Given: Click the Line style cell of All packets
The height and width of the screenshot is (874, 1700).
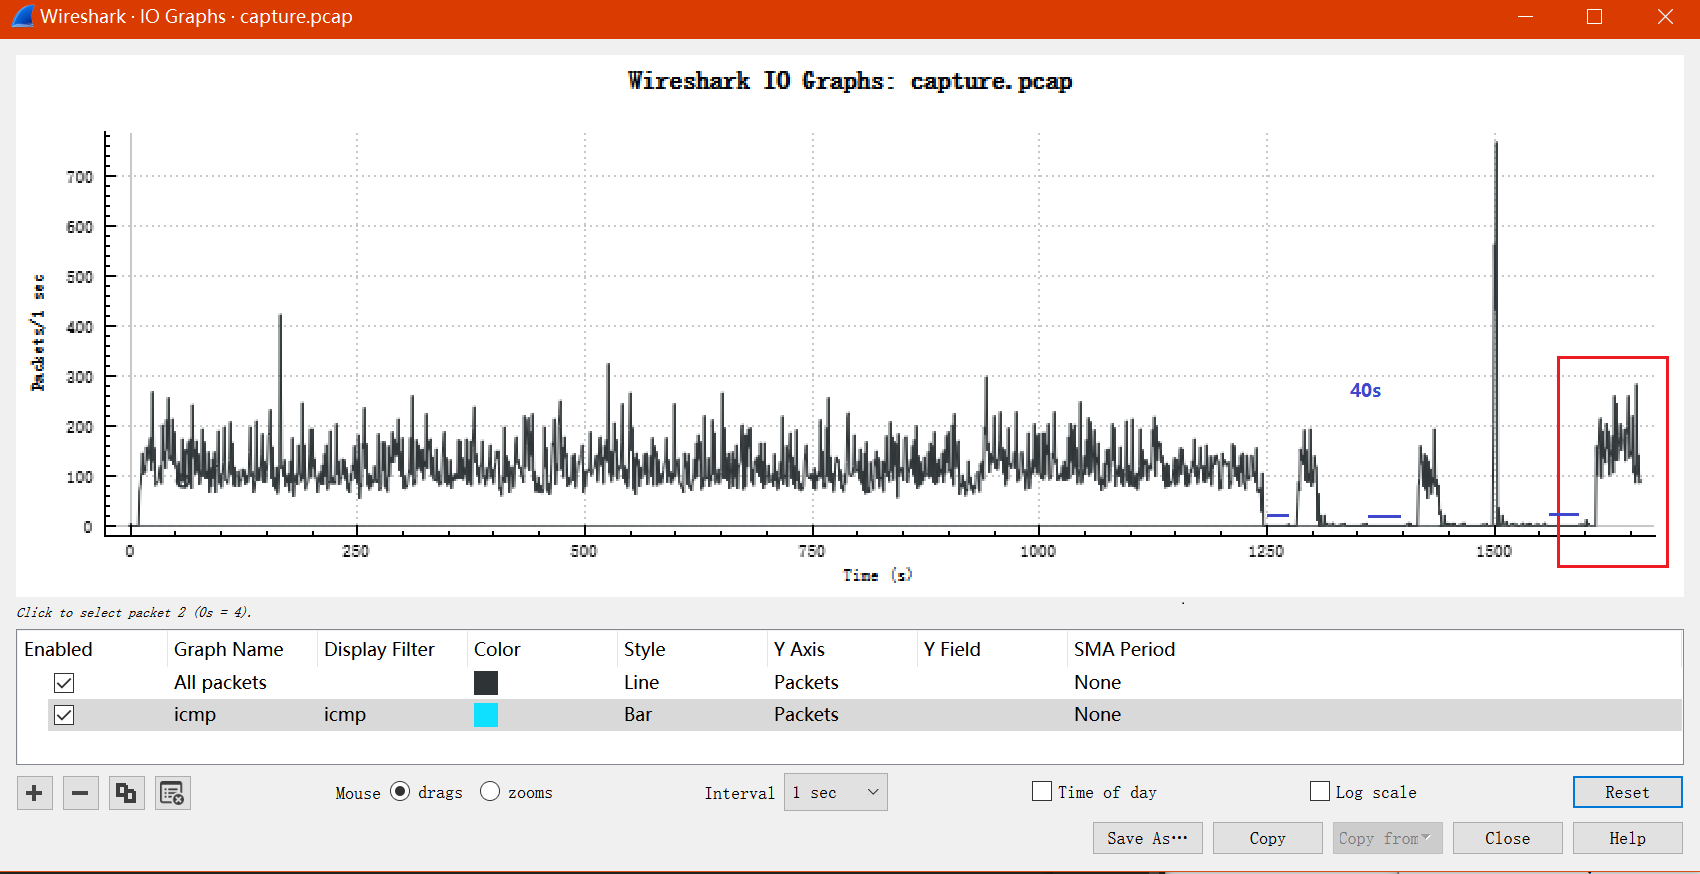Looking at the screenshot, I should 642,683.
